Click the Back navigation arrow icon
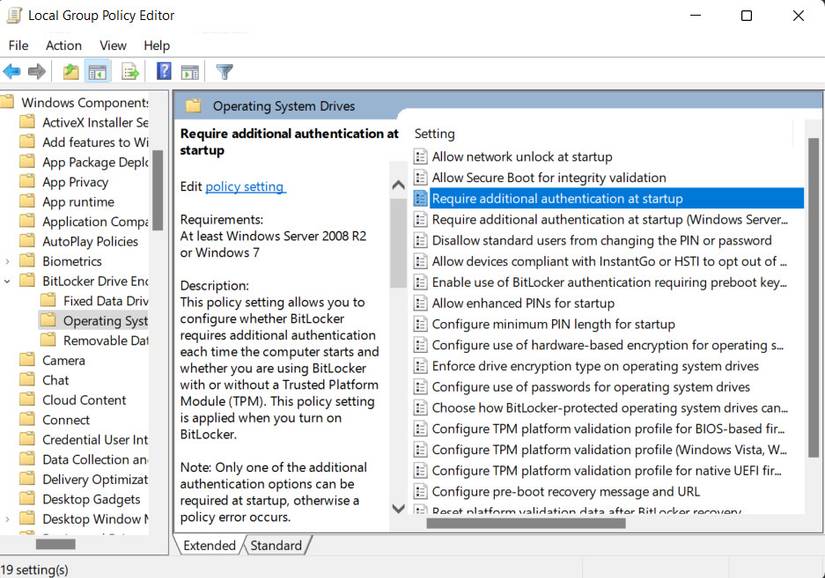The image size is (825, 578). coord(12,71)
